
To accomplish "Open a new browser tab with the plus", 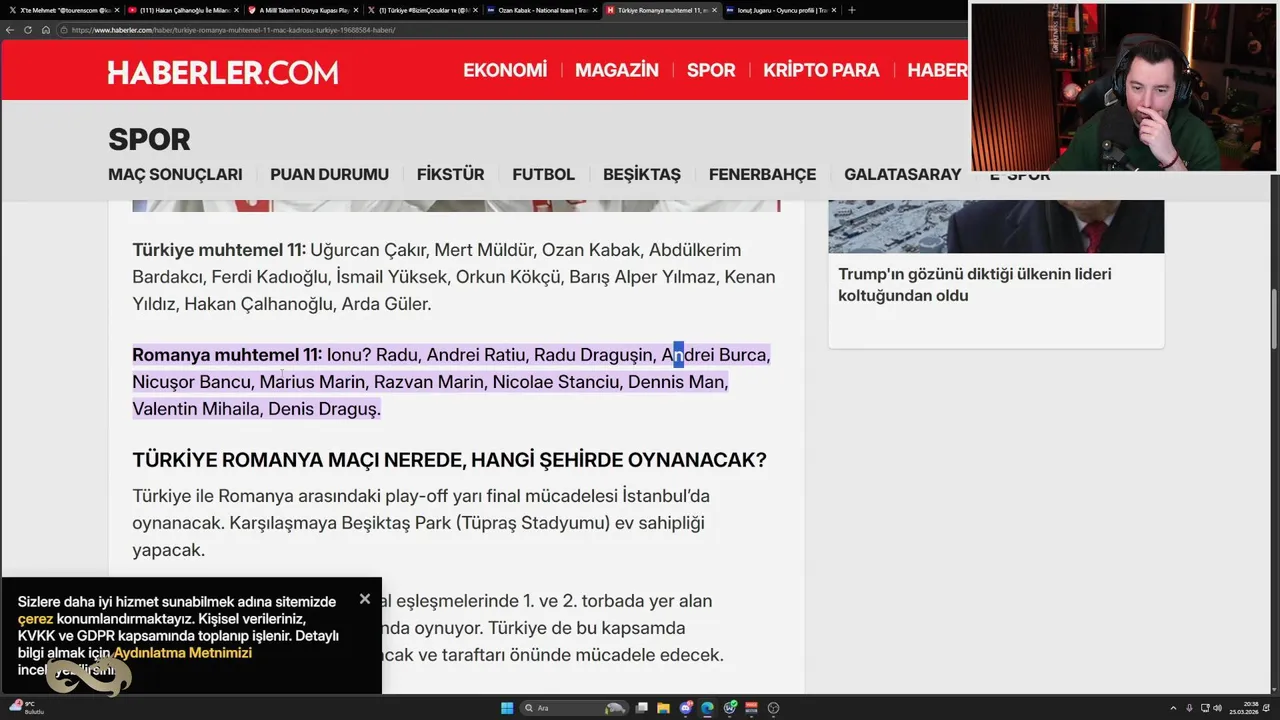I will click(x=852, y=10).
